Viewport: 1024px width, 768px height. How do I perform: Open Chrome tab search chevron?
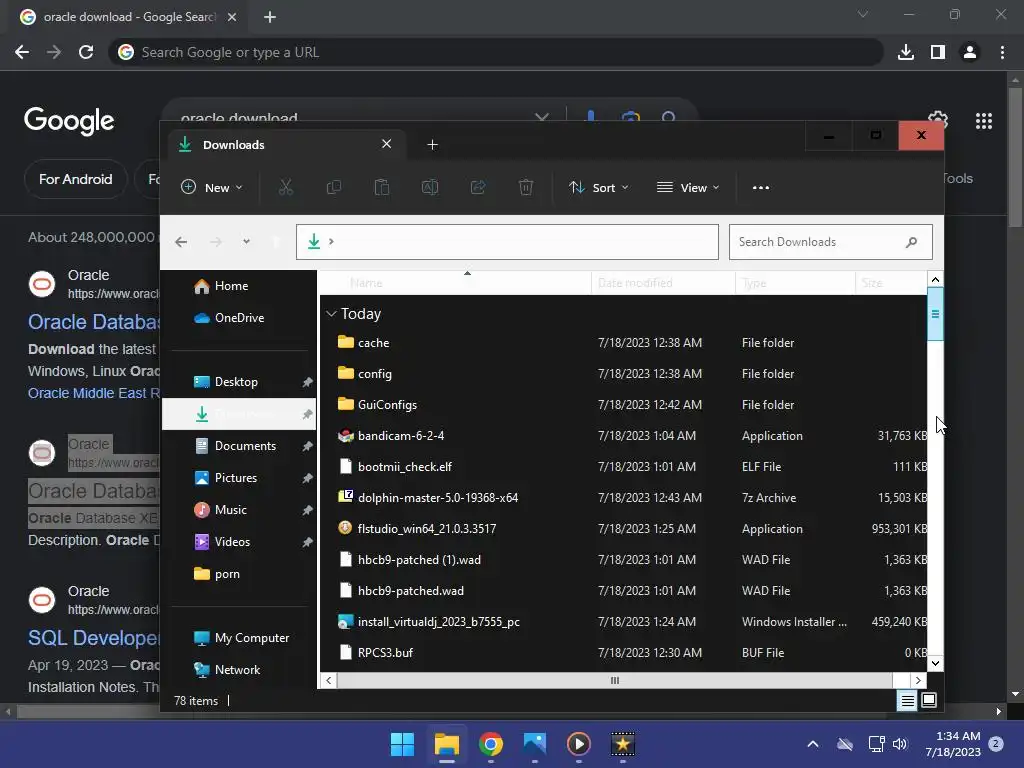(863, 14)
